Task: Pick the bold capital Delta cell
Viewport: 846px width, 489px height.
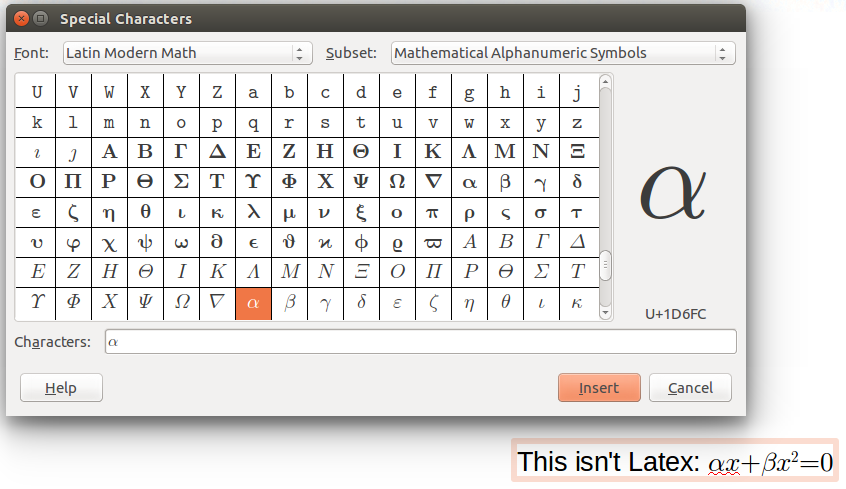Action: point(217,152)
